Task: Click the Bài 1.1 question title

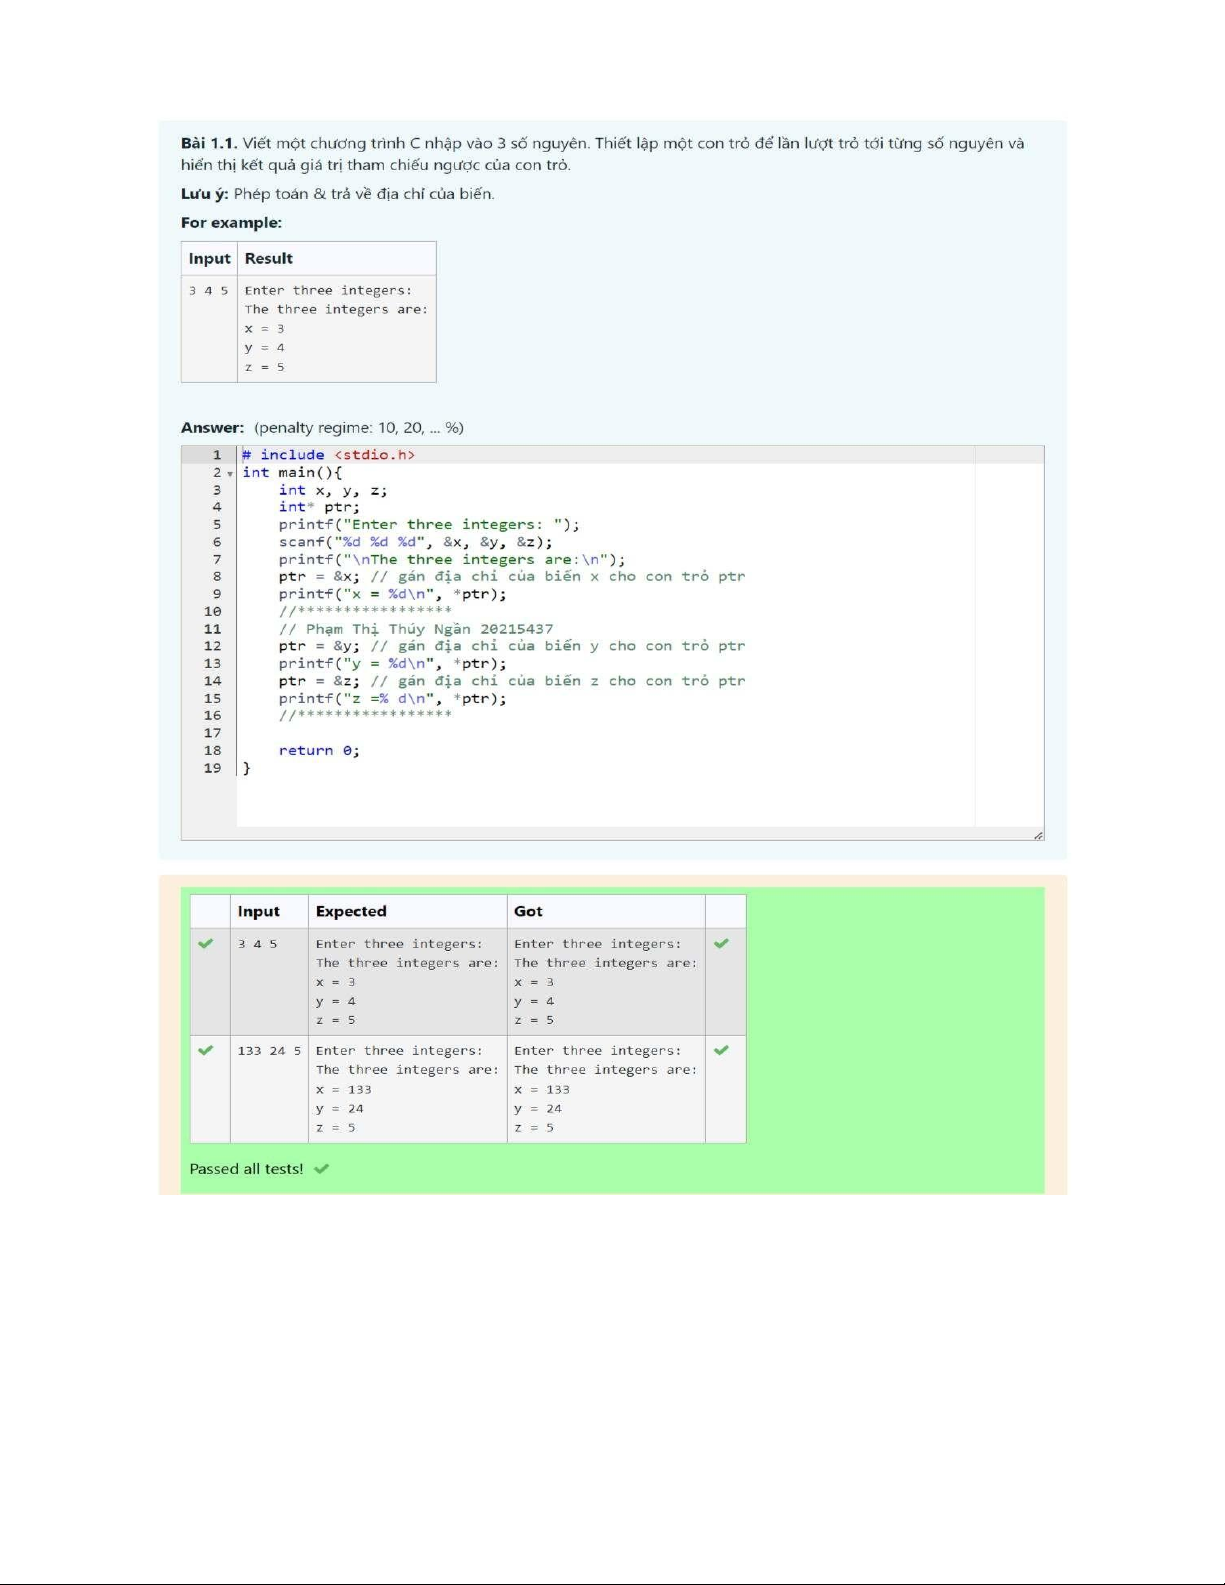Action: tap(208, 143)
